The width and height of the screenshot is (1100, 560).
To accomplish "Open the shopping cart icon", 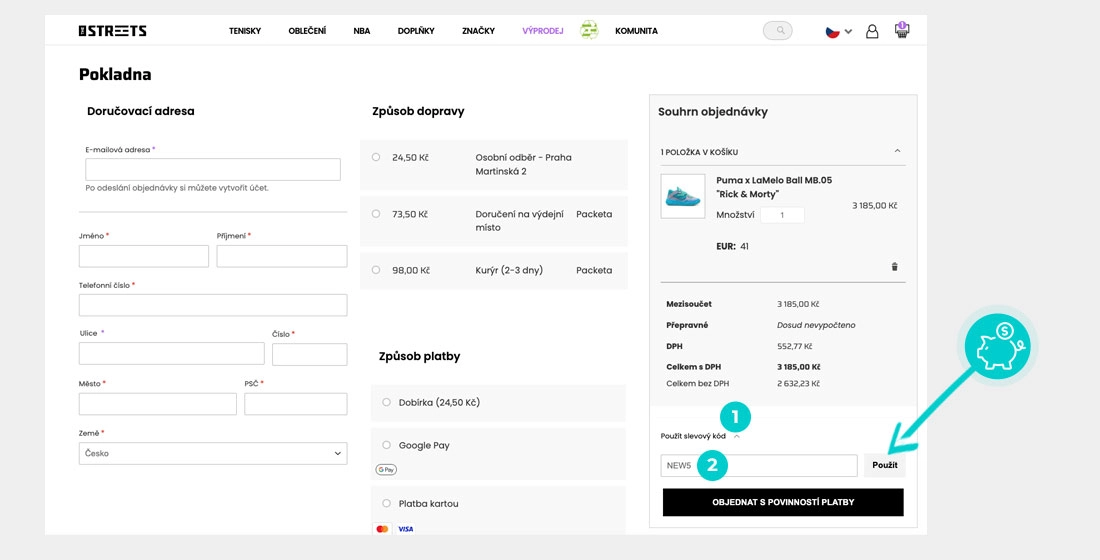I will tap(902, 30).
